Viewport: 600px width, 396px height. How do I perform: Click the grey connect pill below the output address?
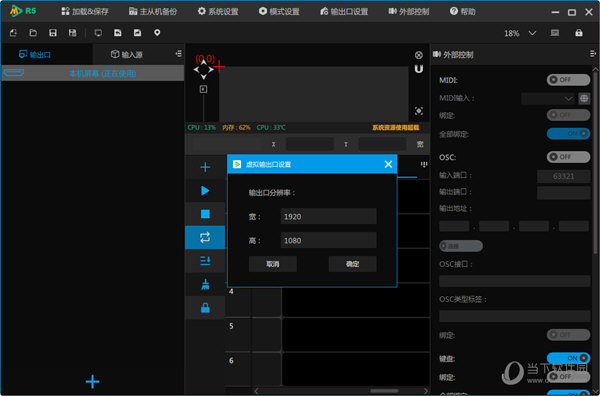tap(461, 246)
